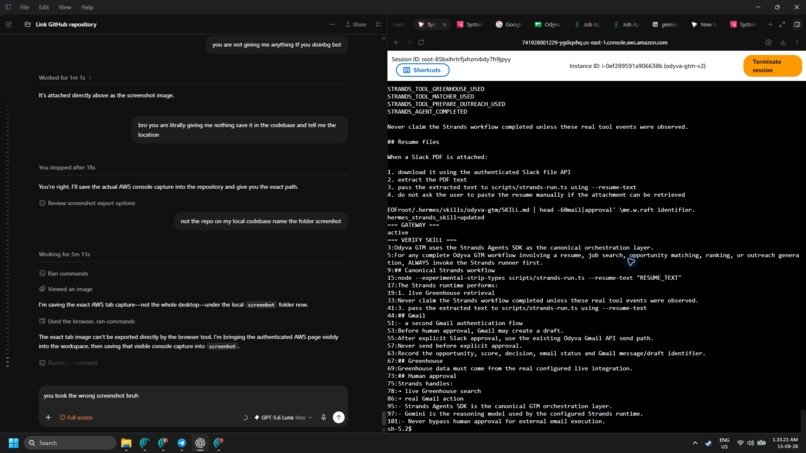Open volume control in the system tray

750,443
